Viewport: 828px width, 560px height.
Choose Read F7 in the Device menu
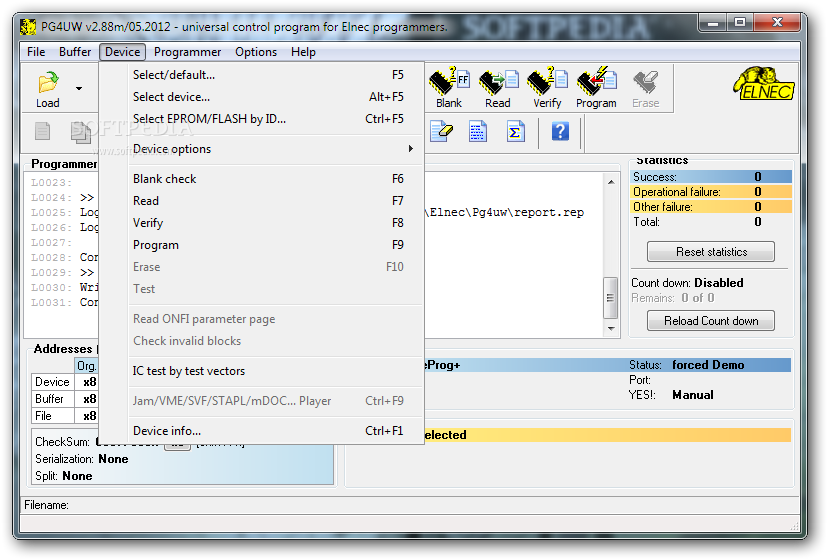(262, 201)
